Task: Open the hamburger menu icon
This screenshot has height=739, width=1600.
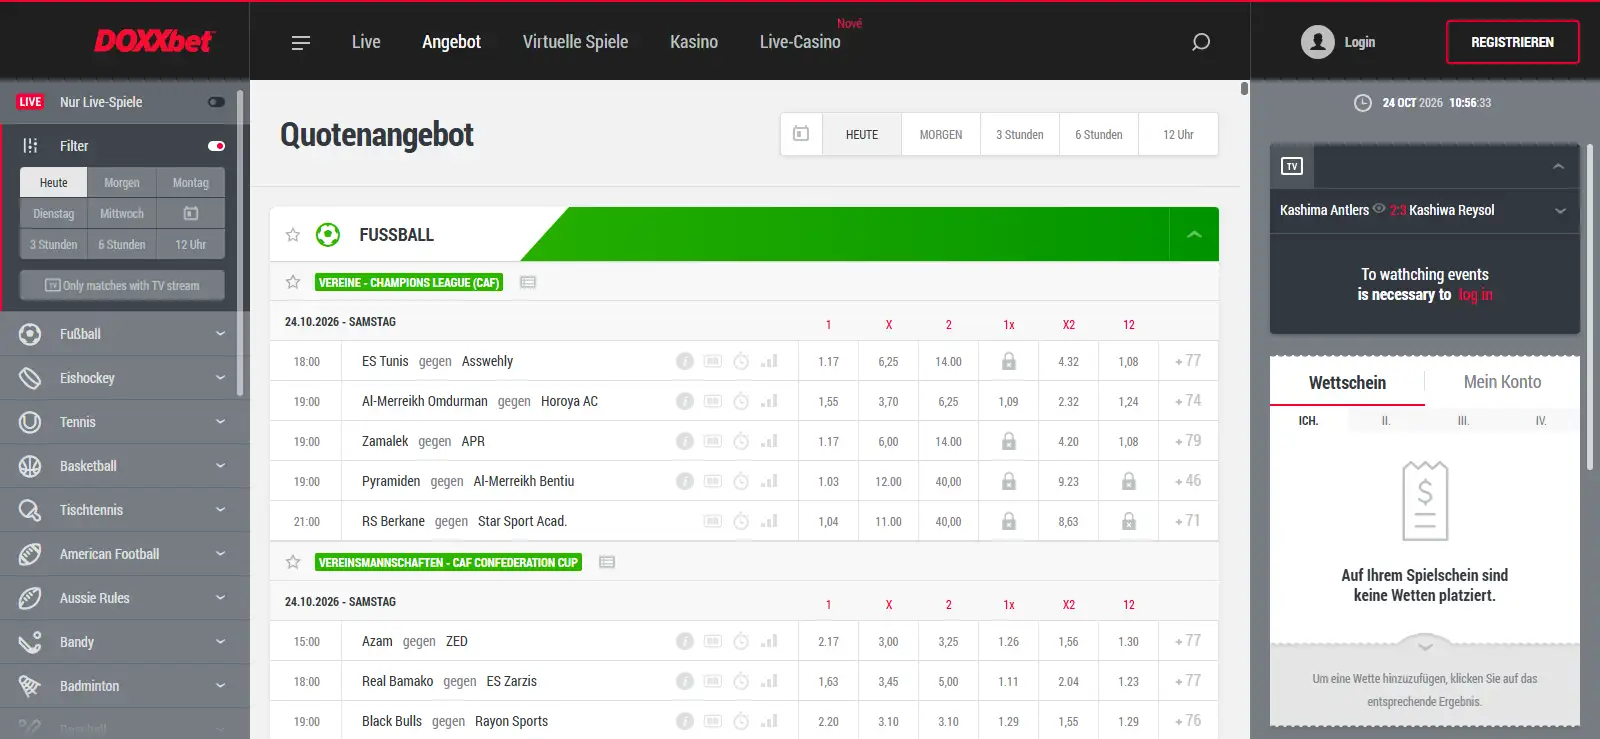Action: [x=301, y=43]
